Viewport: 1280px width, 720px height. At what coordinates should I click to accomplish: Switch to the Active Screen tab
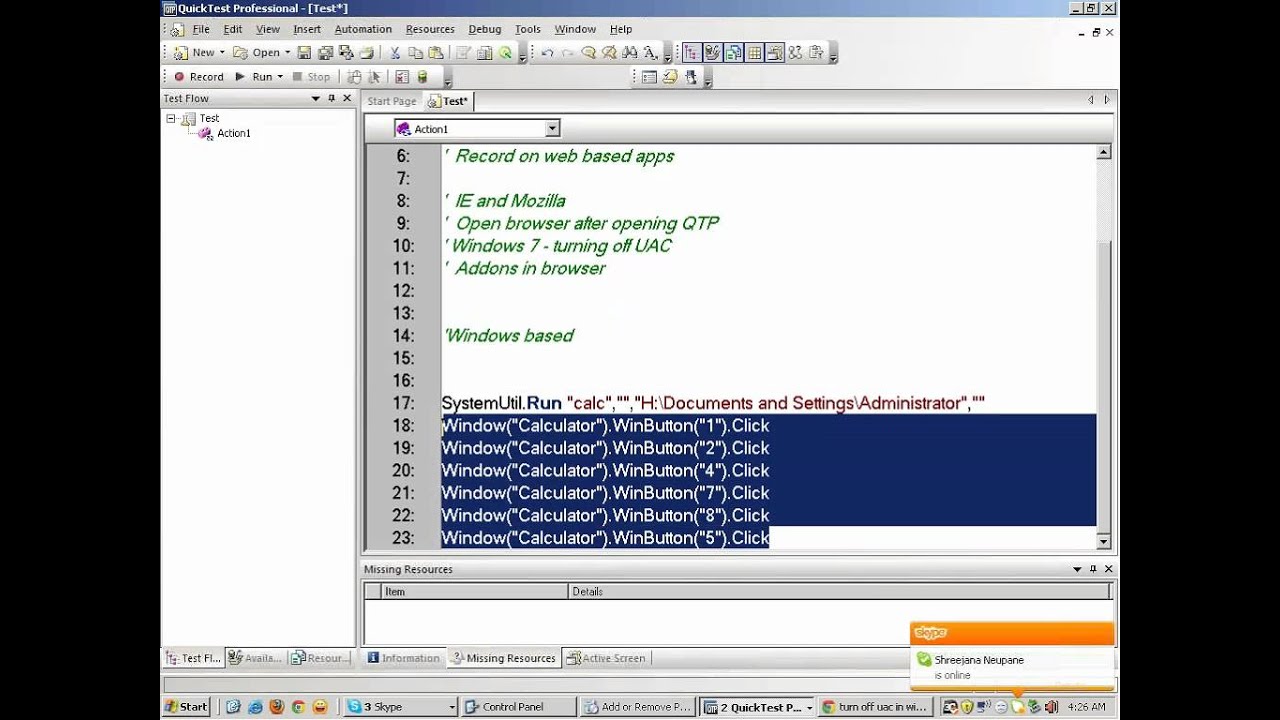[x=606, y=658]
